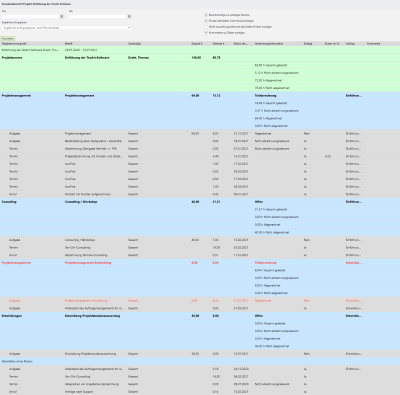
Task: Click into the Bis date input field
Action: [98, 16]
